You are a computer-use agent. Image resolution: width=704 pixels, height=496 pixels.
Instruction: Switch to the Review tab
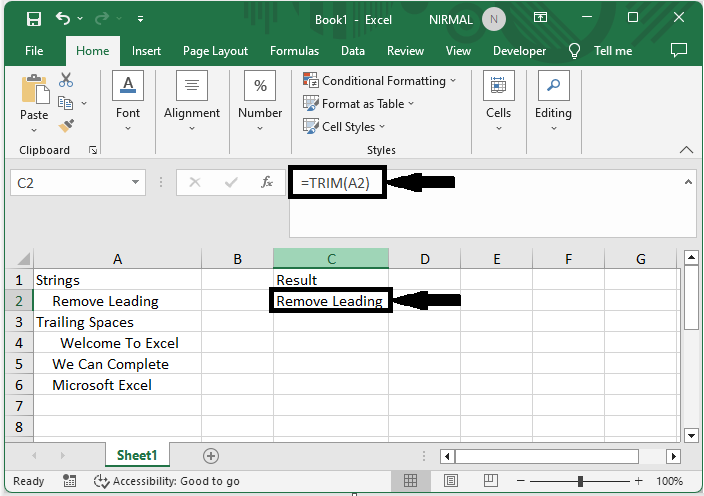[x=405, y=51]
